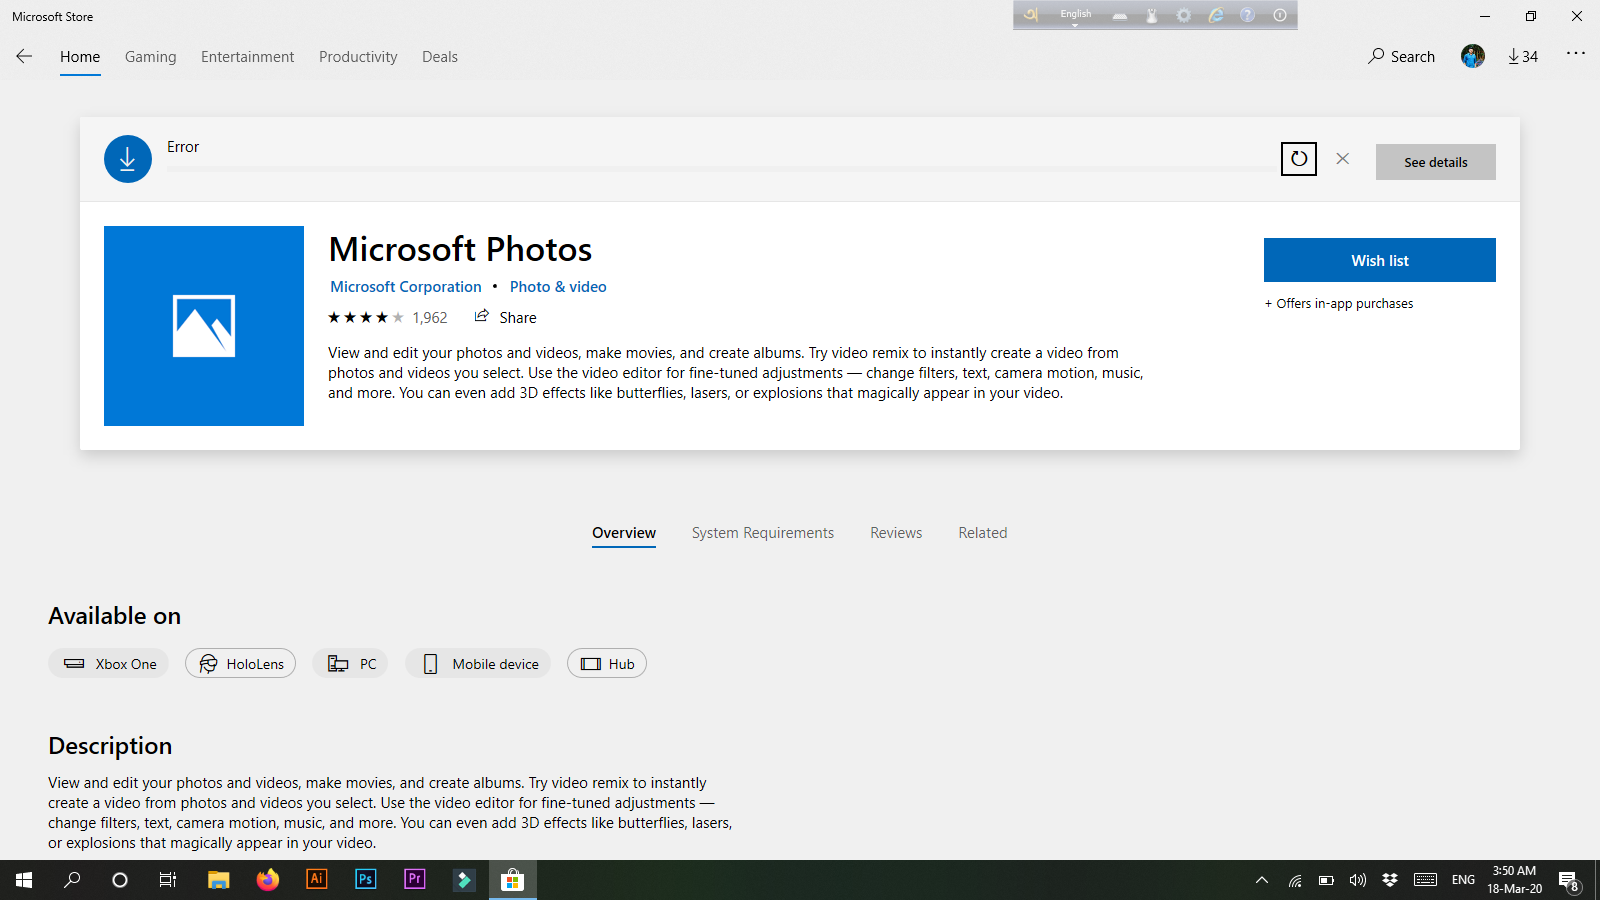This screenshot has height=900, width=1600.
Task: Click the Mobile device availability chip
Action: (x=478, y=663)
